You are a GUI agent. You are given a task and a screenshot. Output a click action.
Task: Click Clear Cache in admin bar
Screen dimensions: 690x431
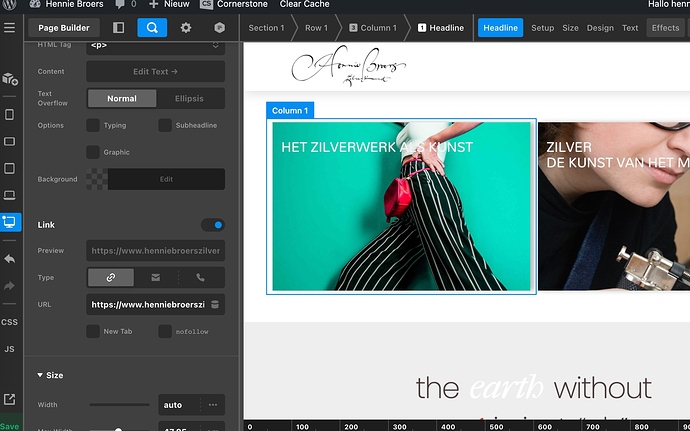tap(305, 4)
